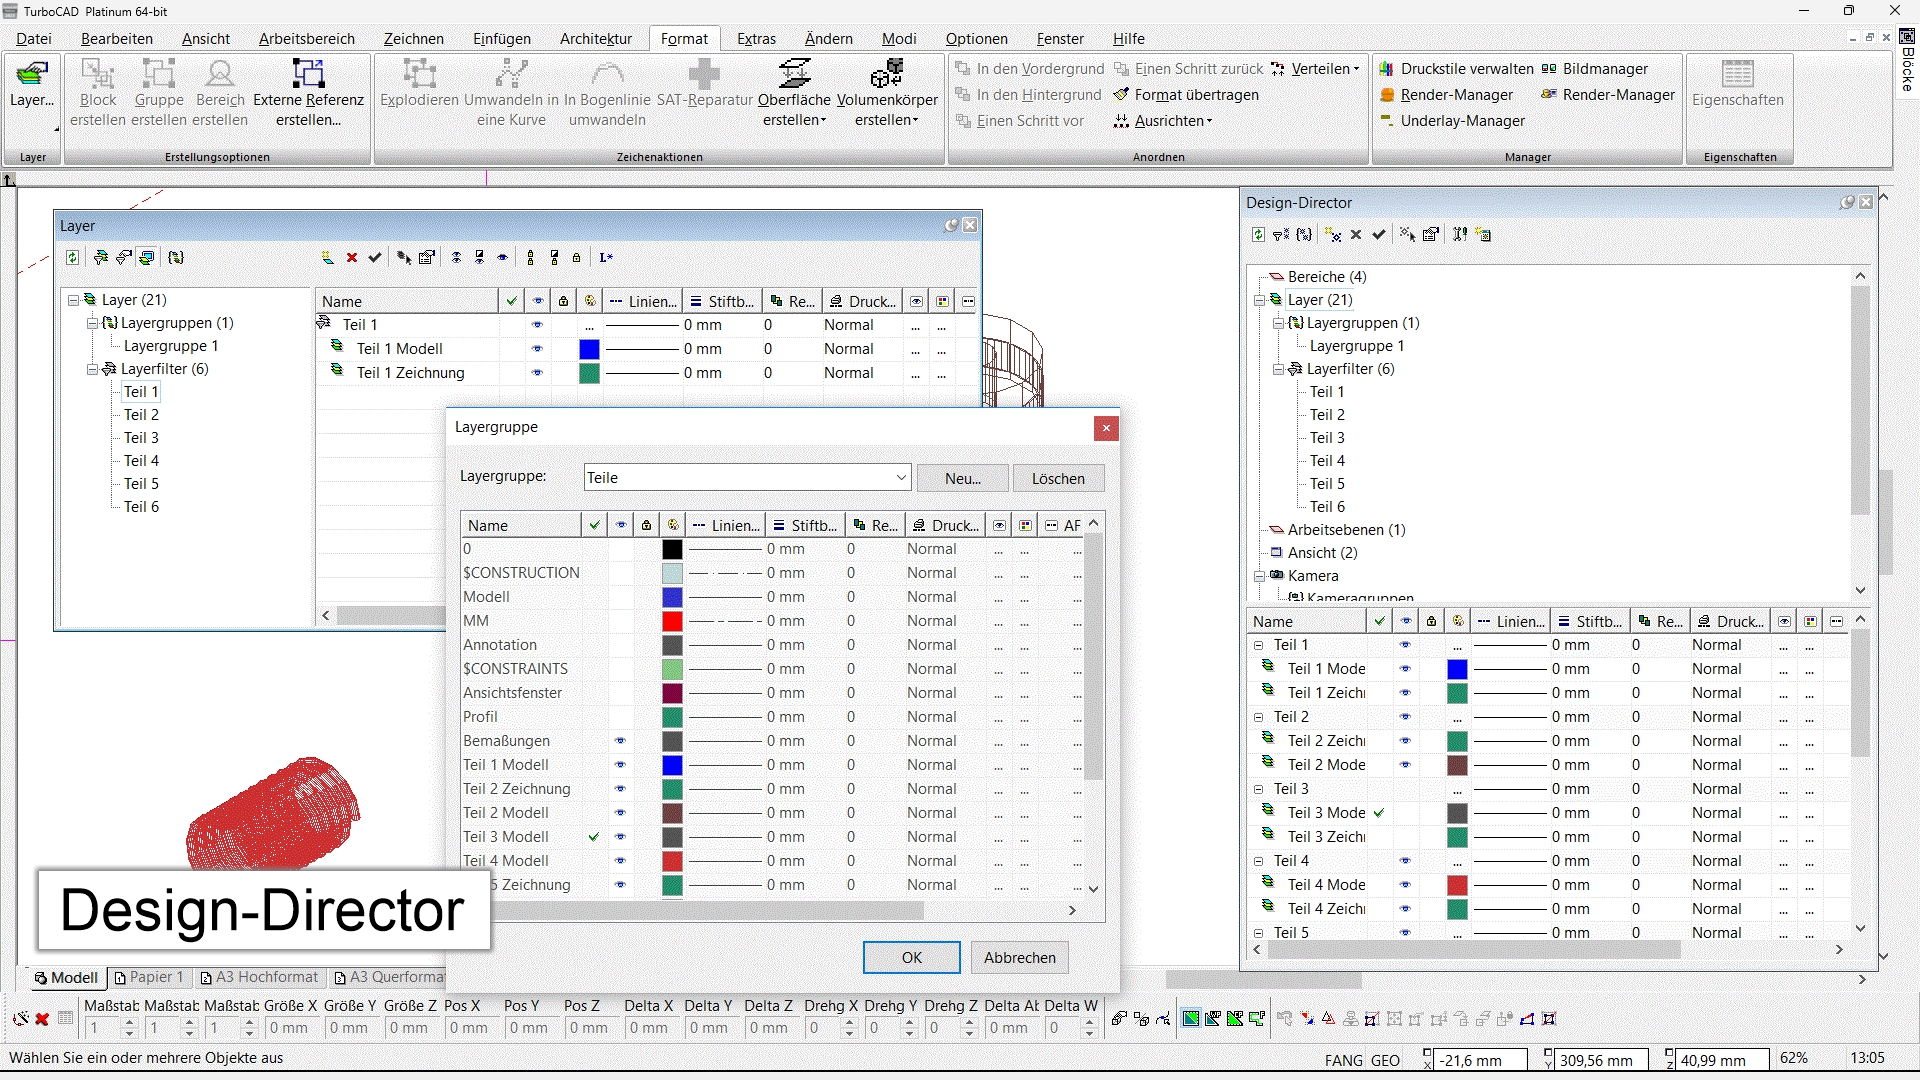This screenshot has width=1920, height=1080.
Task: Open the Verteilen dropdown
Action: point(1314,69)
